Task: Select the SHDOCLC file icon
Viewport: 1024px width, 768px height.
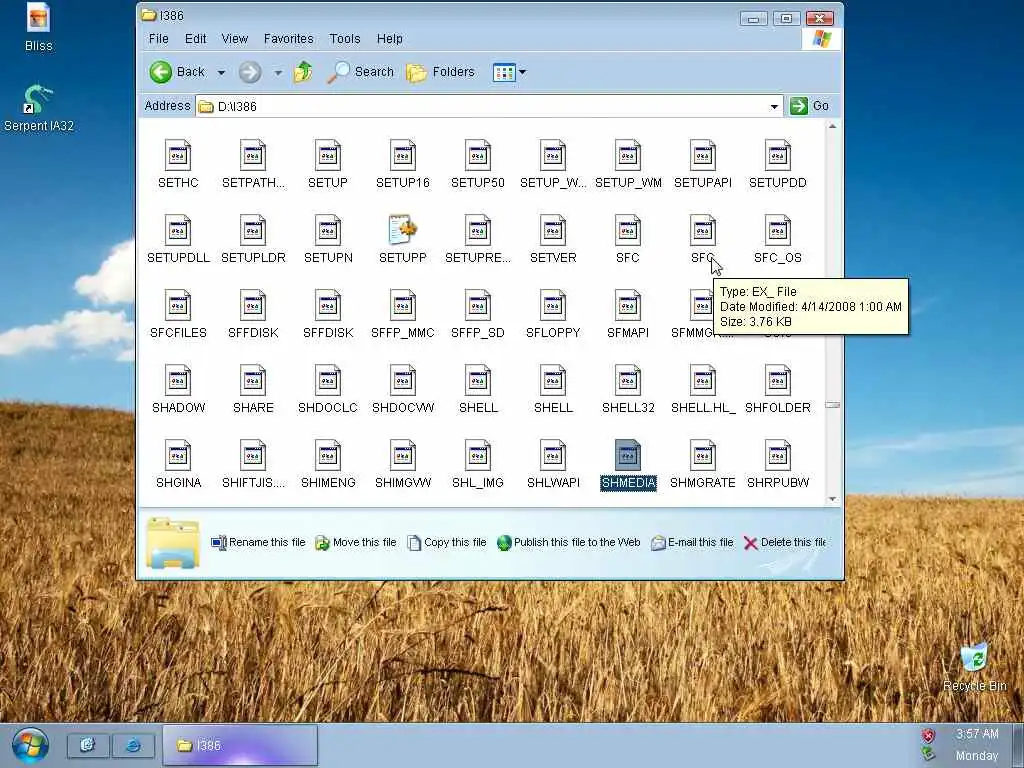Action: click(x=328, y=381)
